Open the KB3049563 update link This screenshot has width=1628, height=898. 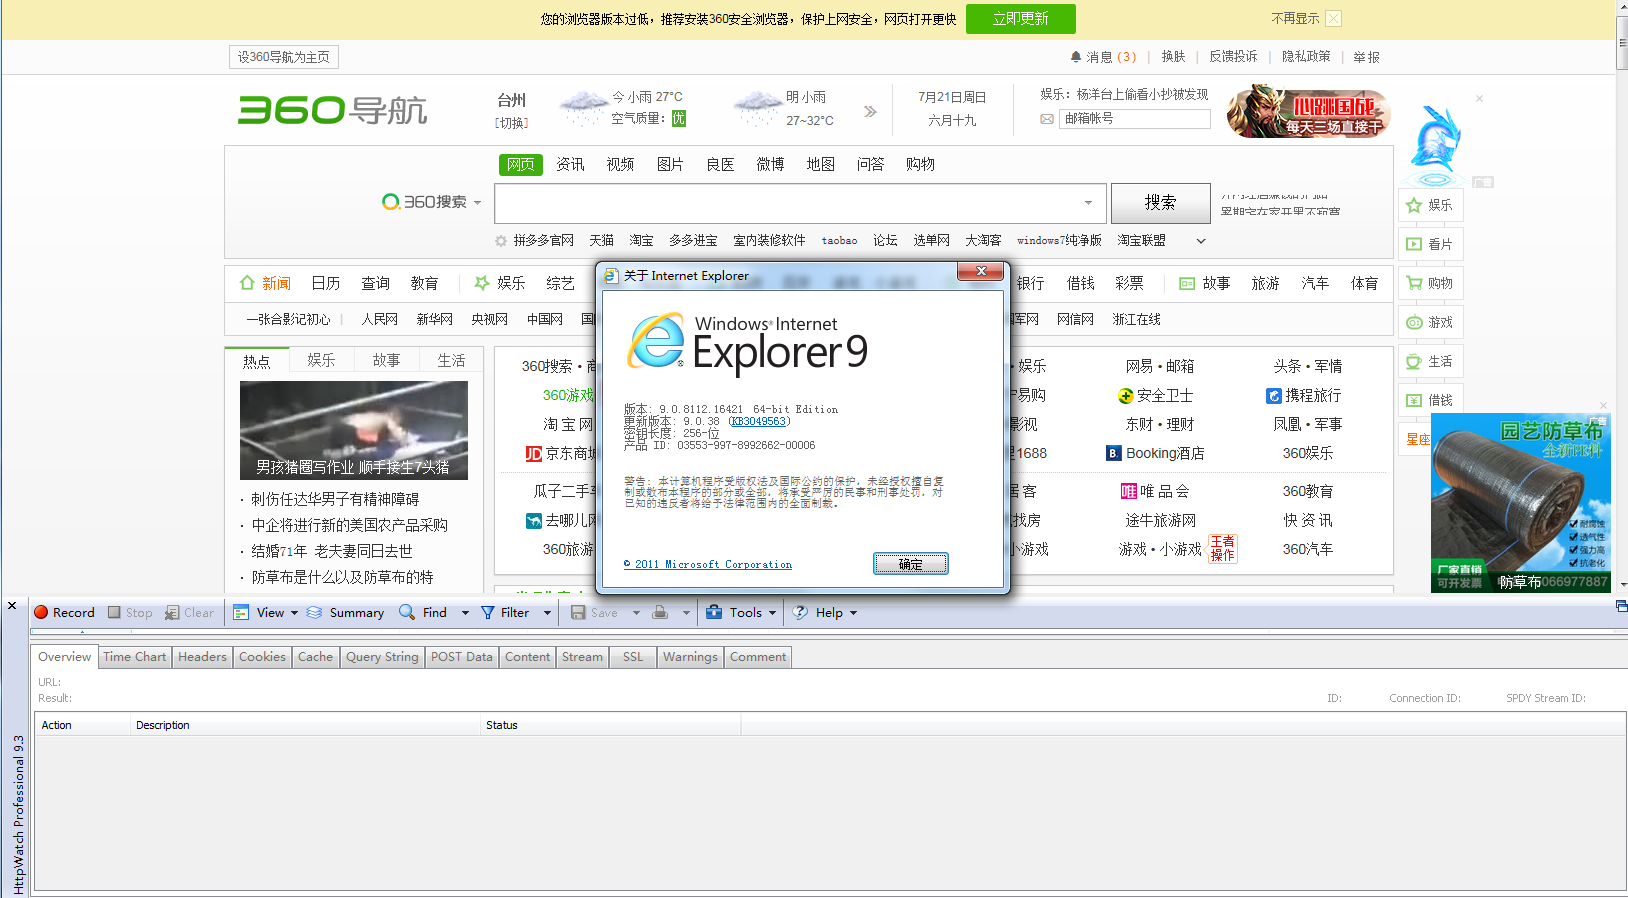pyautogui.click(x=759, y=422)
